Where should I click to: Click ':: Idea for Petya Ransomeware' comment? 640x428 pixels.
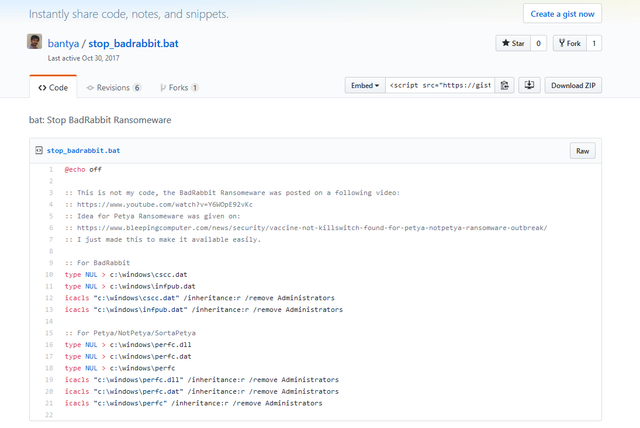152,216
